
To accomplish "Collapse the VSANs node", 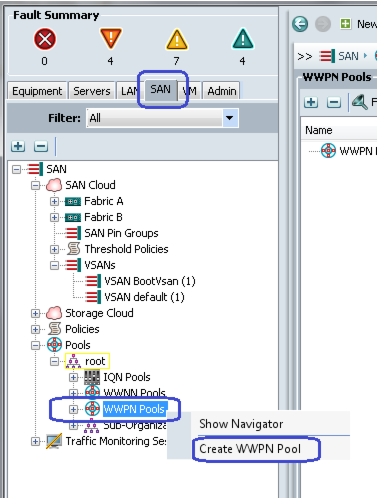I will pos(54,265).
